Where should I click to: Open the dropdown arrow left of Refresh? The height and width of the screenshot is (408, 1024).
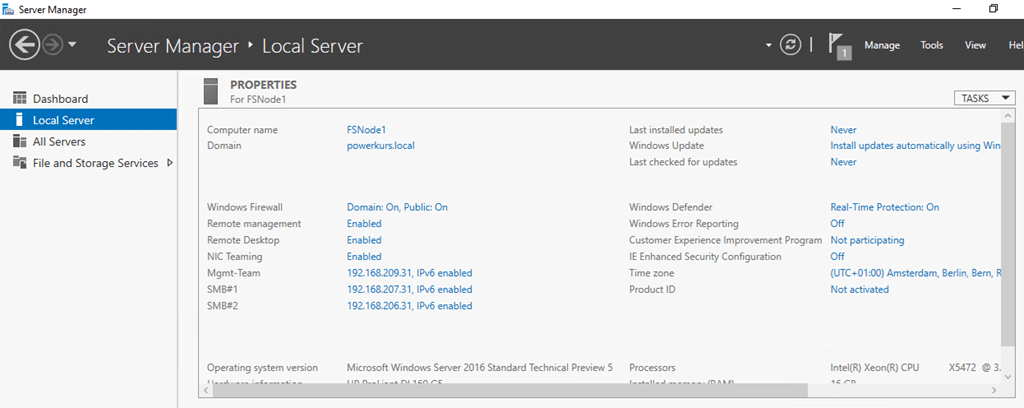click(769, 46)
